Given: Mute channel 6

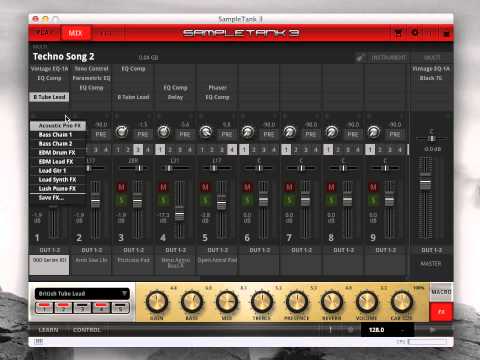Looking at the screenshot, I should [x=247, y=187].
